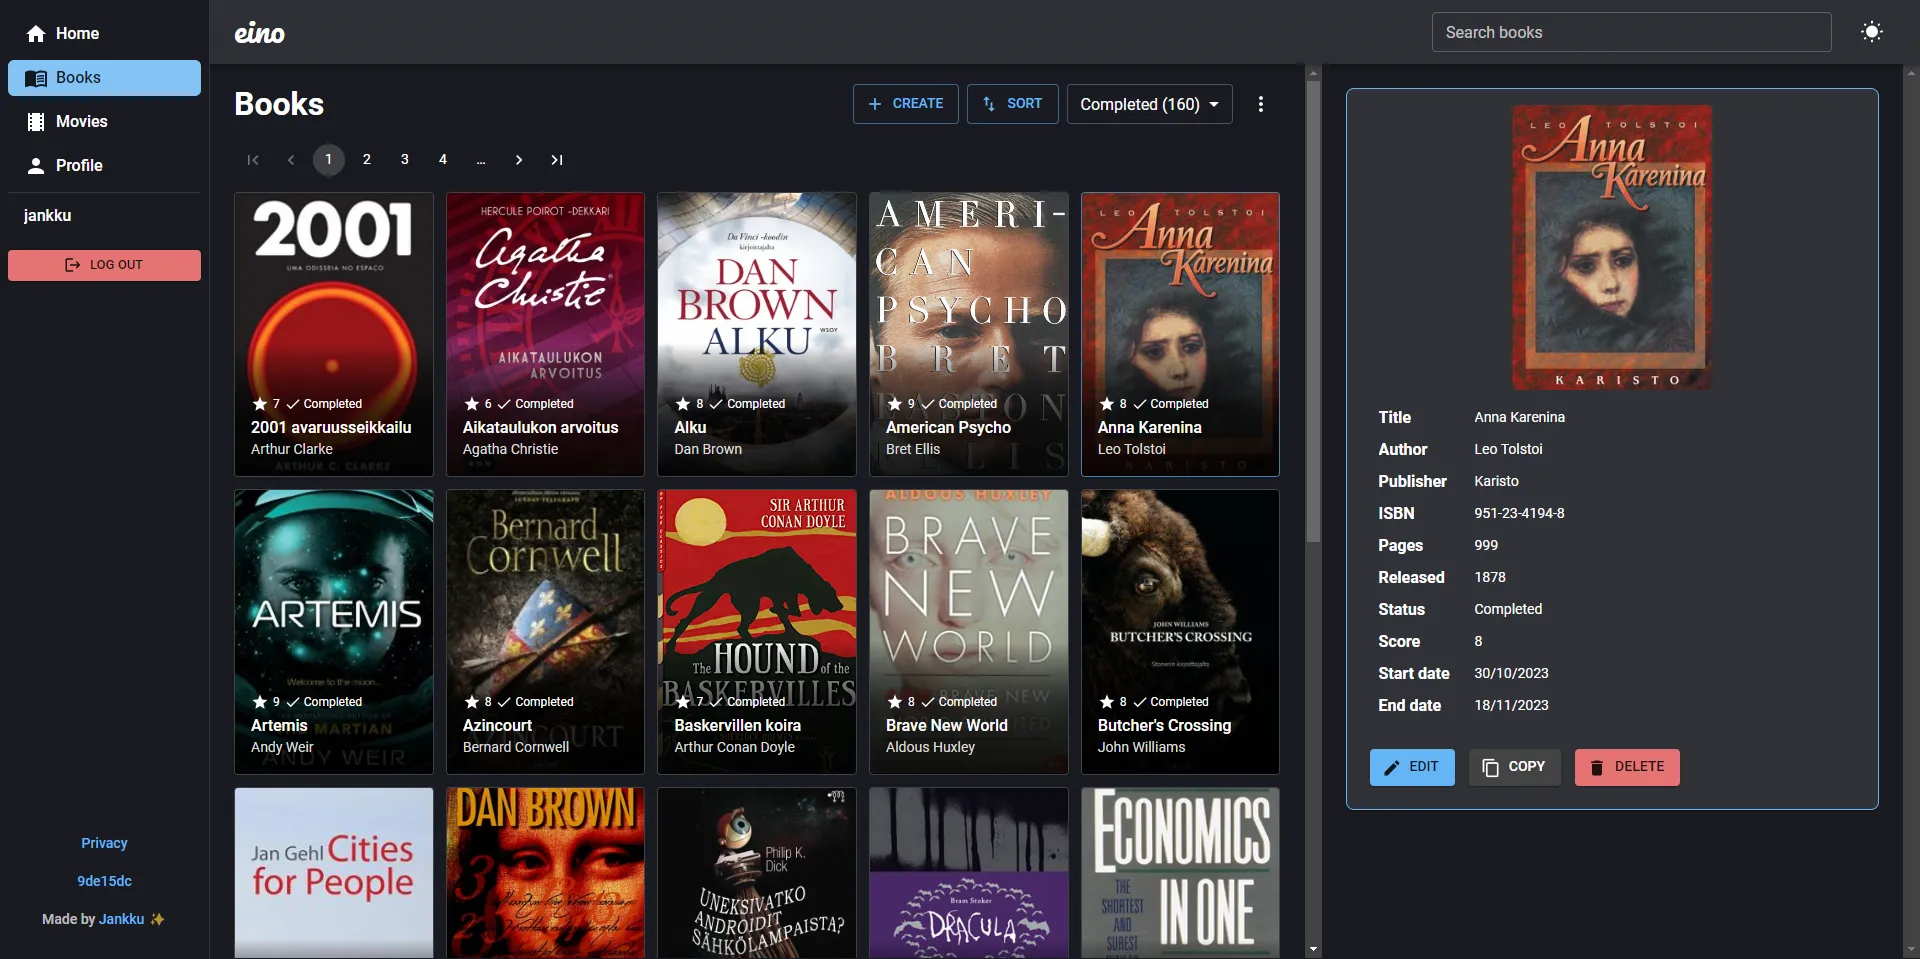Click the CREATE book button
This screenshot has width=1920, height=959.
click(x=905, y=104)
